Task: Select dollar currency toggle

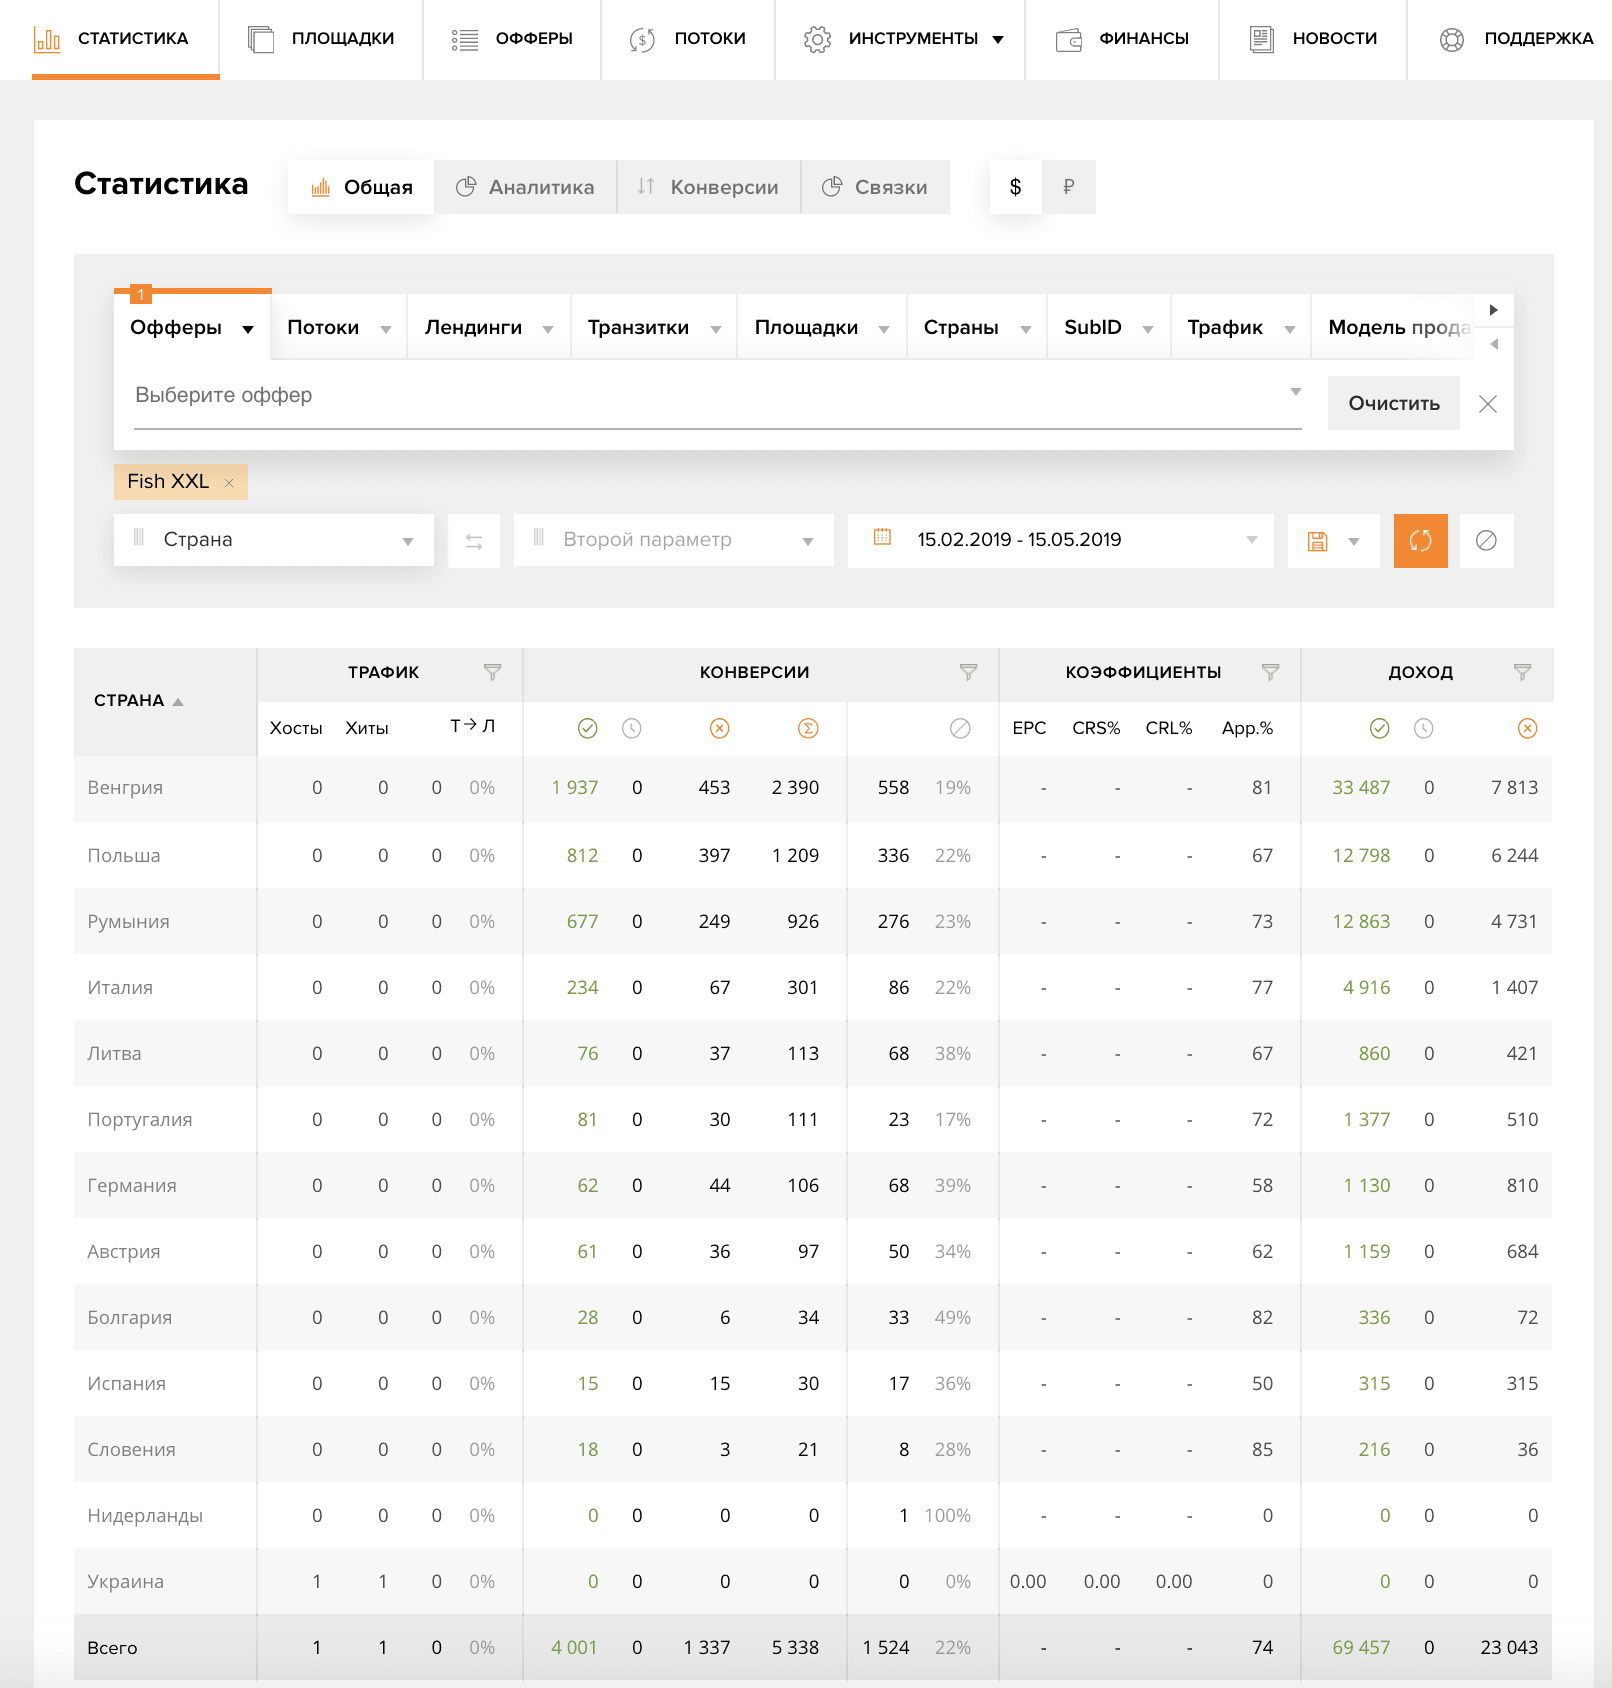Action: click(x=1016, y=187)
